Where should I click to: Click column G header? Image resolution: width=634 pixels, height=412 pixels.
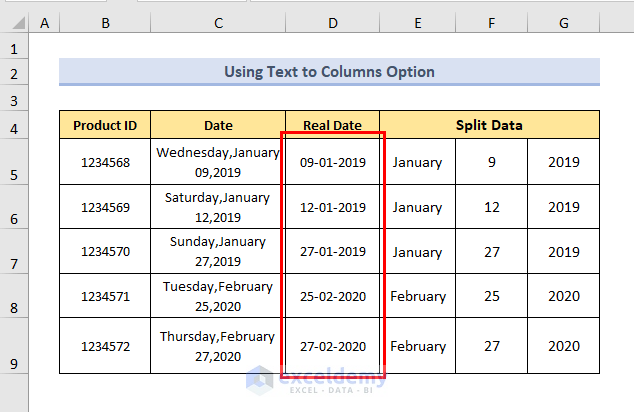coord(563,22)
